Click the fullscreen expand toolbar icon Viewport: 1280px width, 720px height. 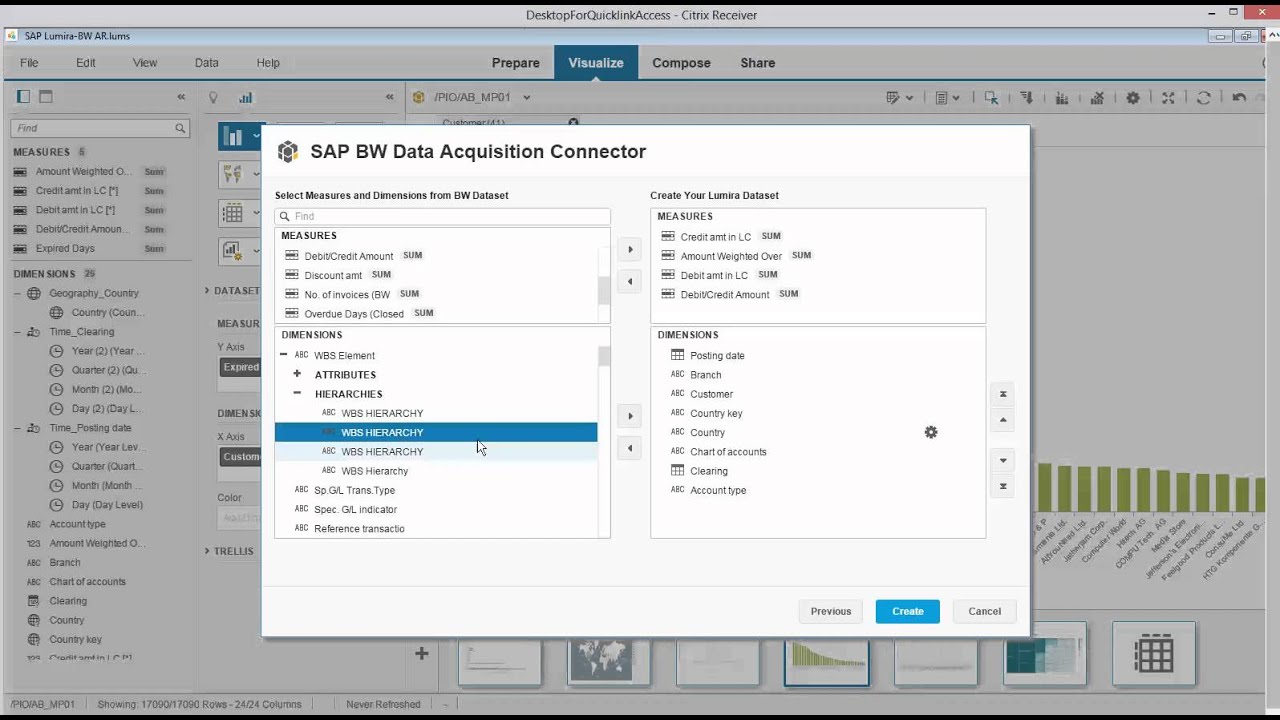pyautogui.click(x=1168, y=98)
